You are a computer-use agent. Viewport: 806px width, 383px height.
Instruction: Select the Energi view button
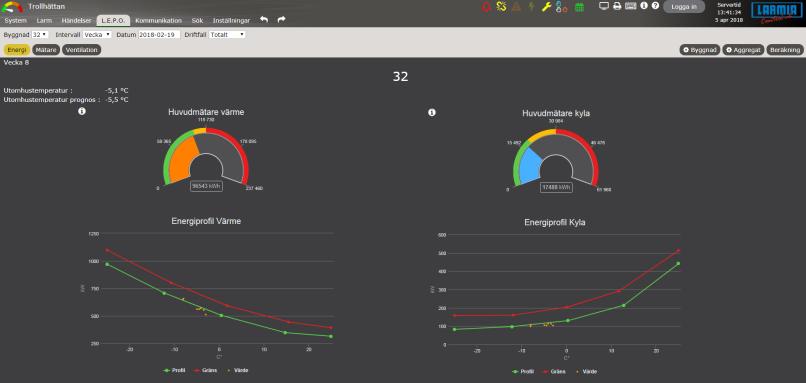pos(16,50)
